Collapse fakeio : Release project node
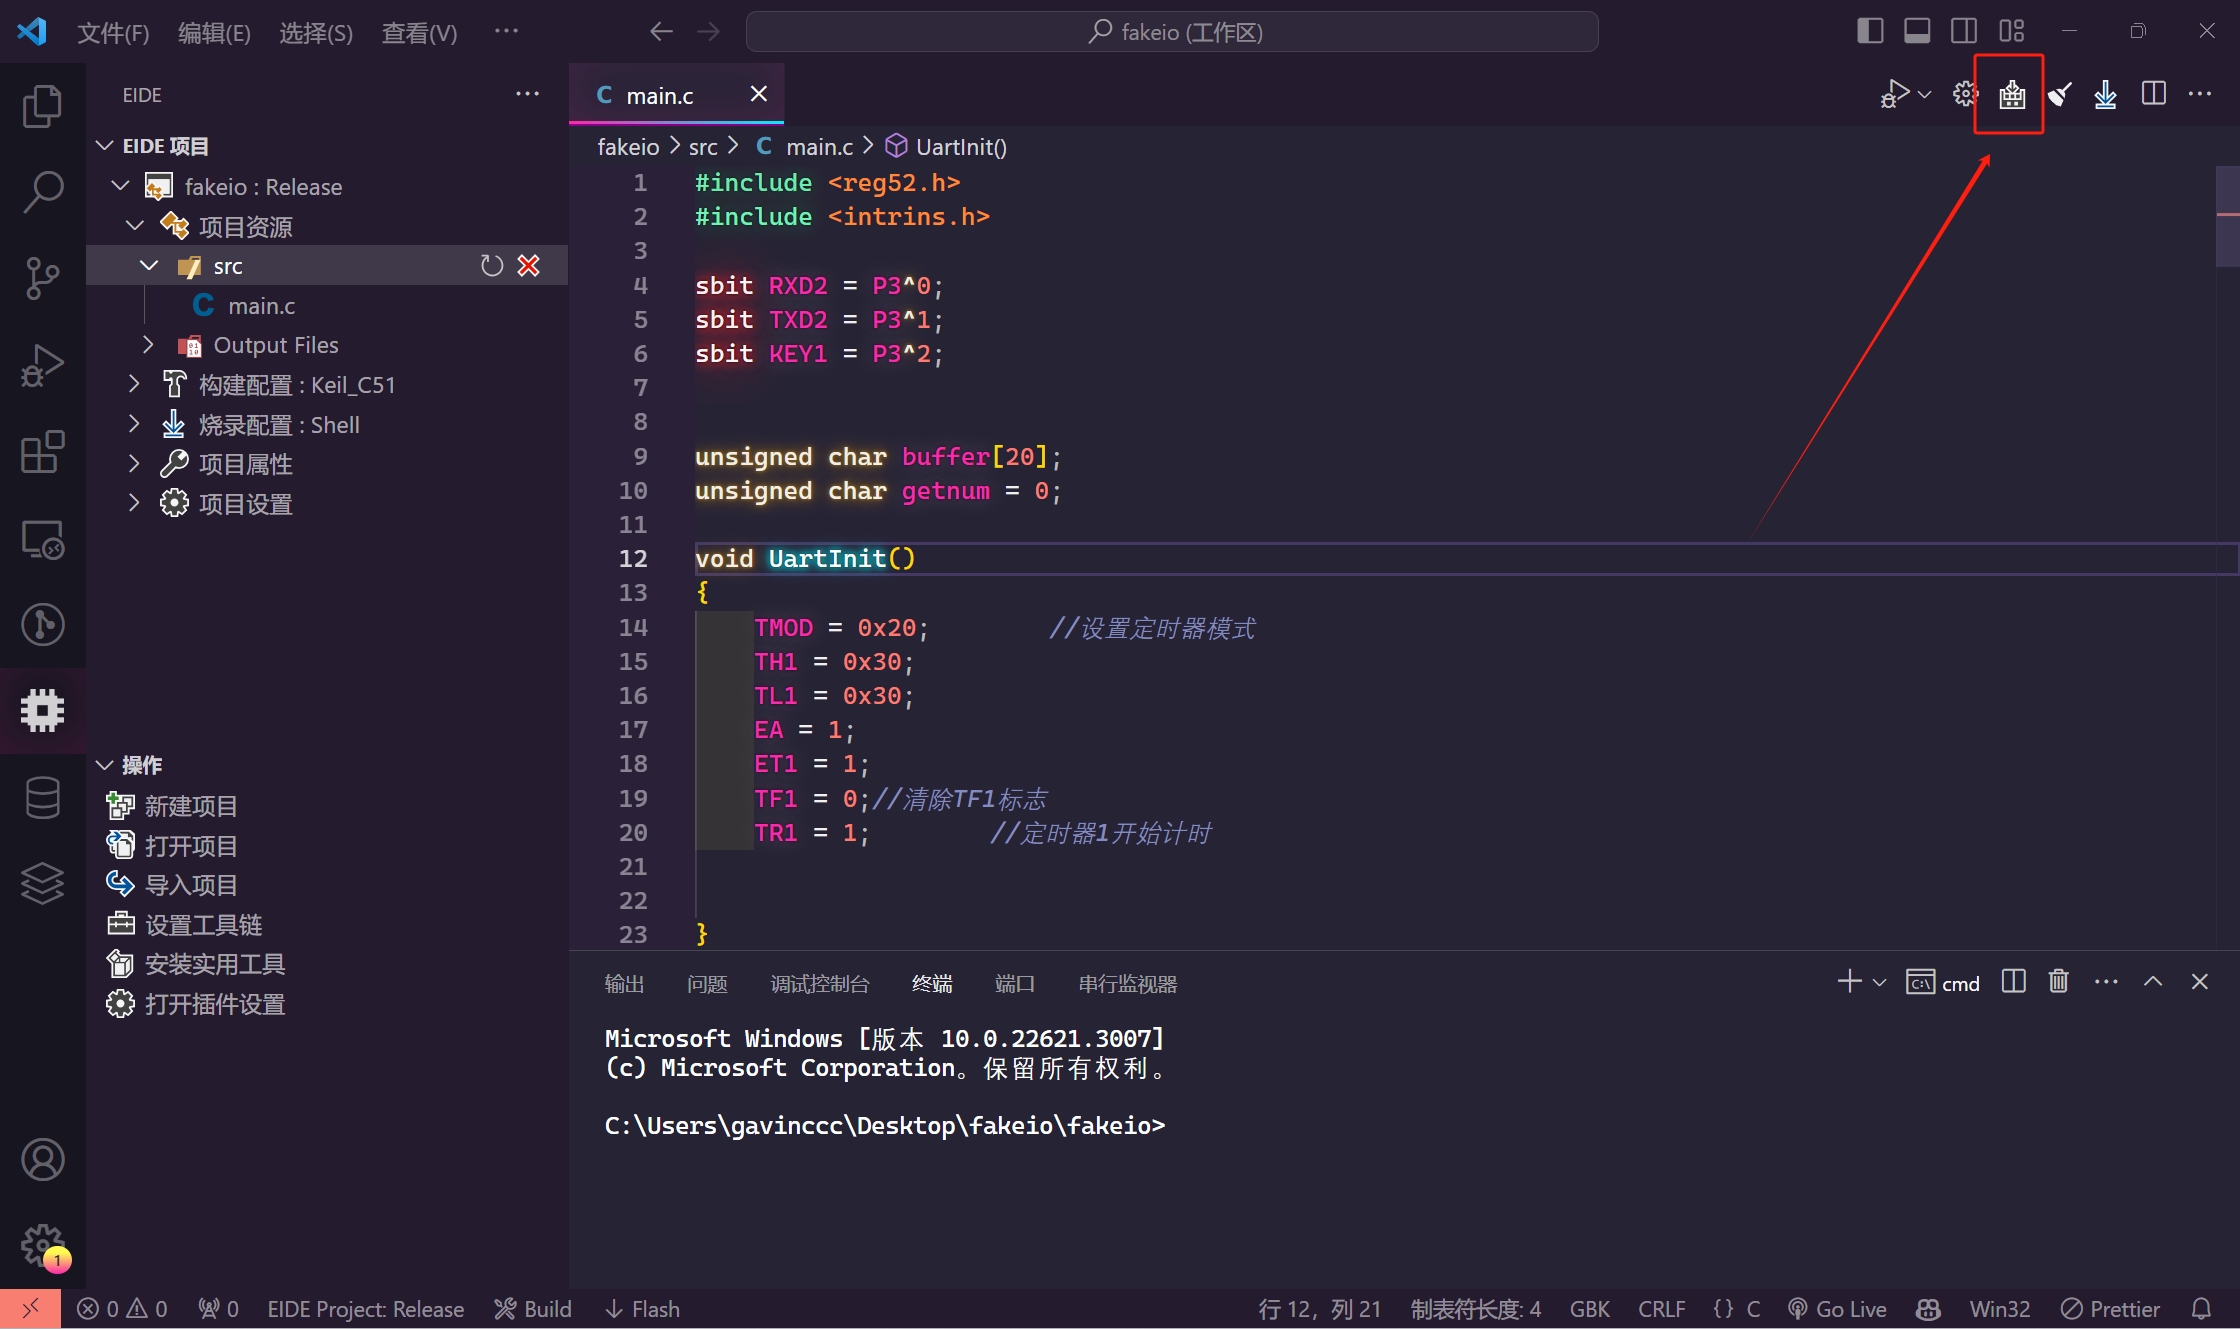Screen dimensions: 2240x1329 121,186
